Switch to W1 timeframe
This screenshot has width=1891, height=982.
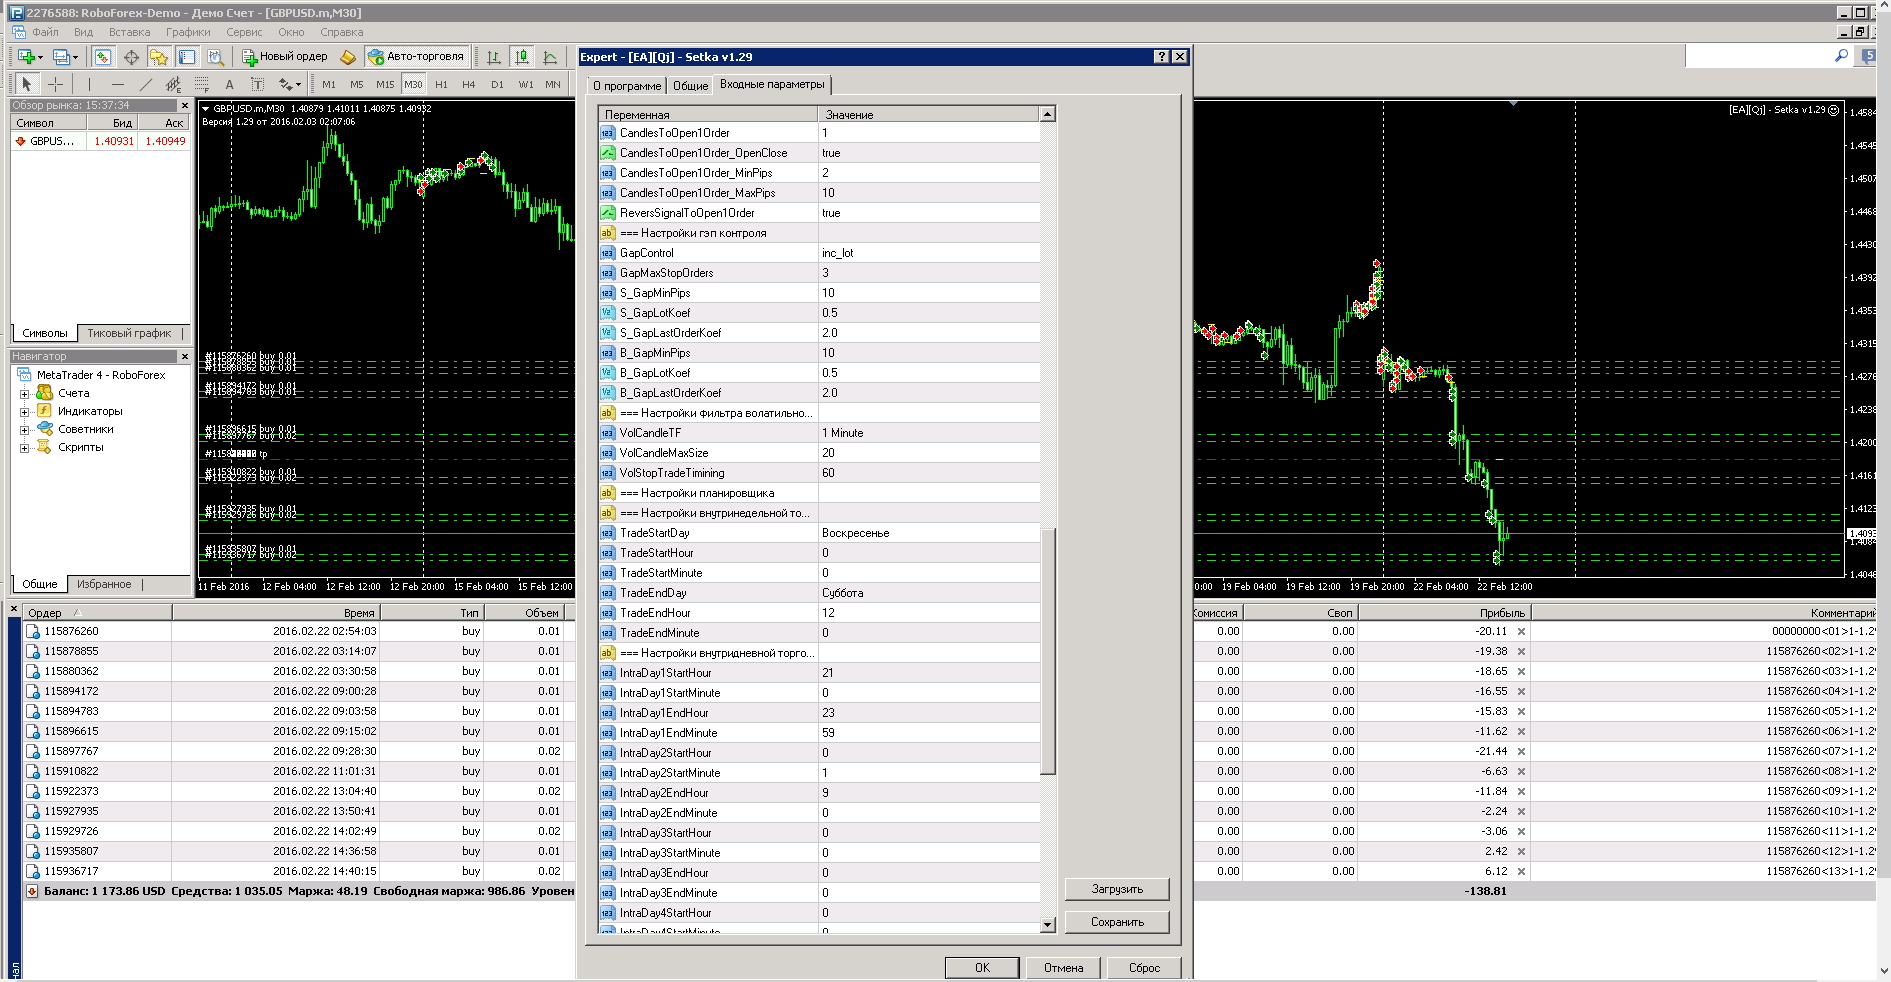pos(526,84)
